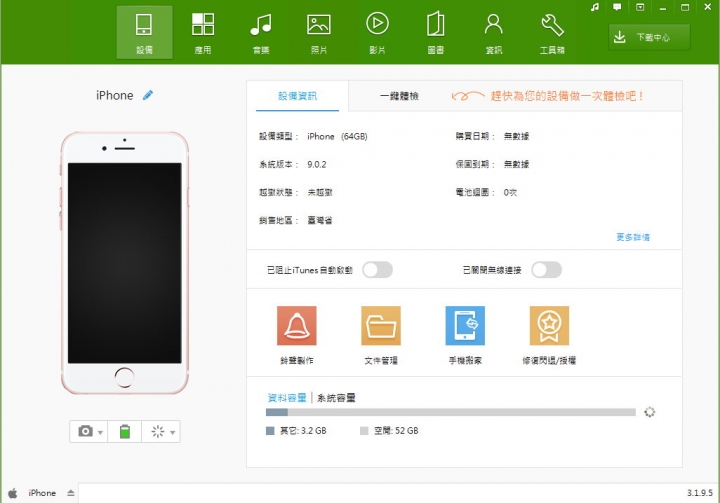The image size is (720, 503).
Task: Eject the iPhone in the status bar
Action: tap(71, 493)
